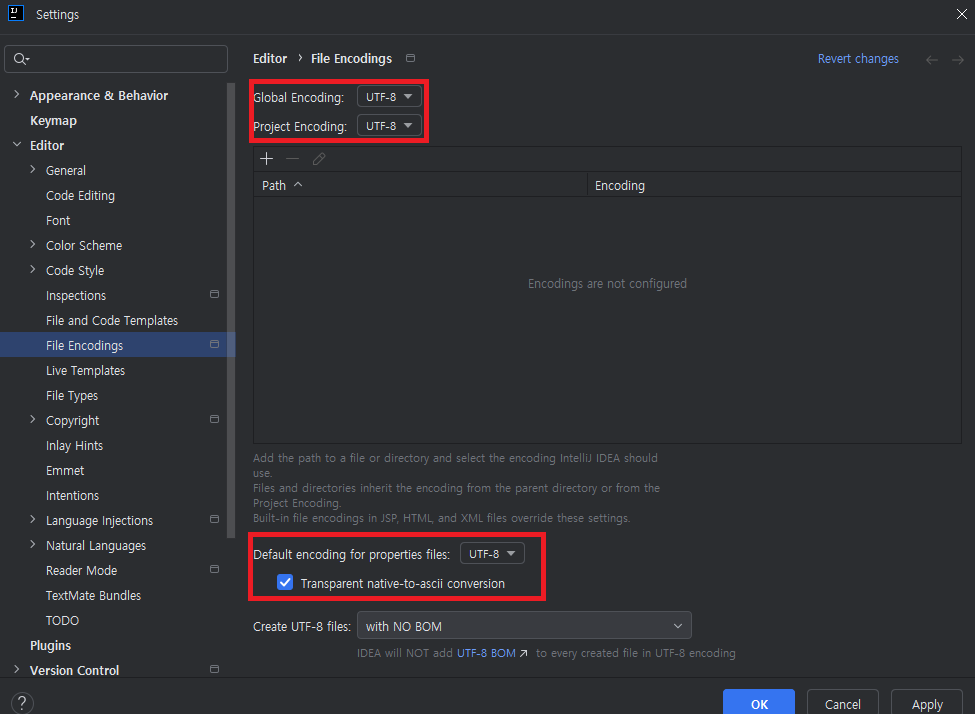Click the search magnifier icon in settings
This screenshot has height=714, width=975.
coord(20,58)
